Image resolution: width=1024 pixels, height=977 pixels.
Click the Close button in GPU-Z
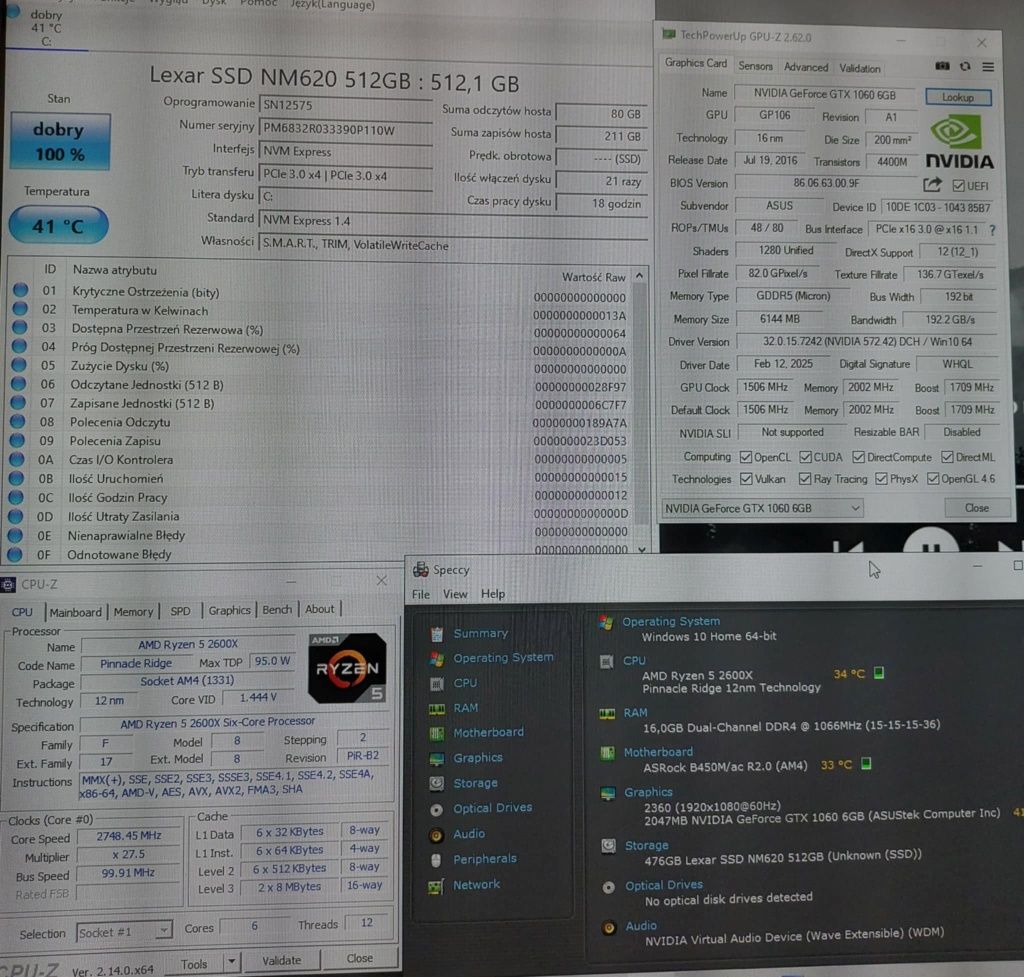(977, 507)
